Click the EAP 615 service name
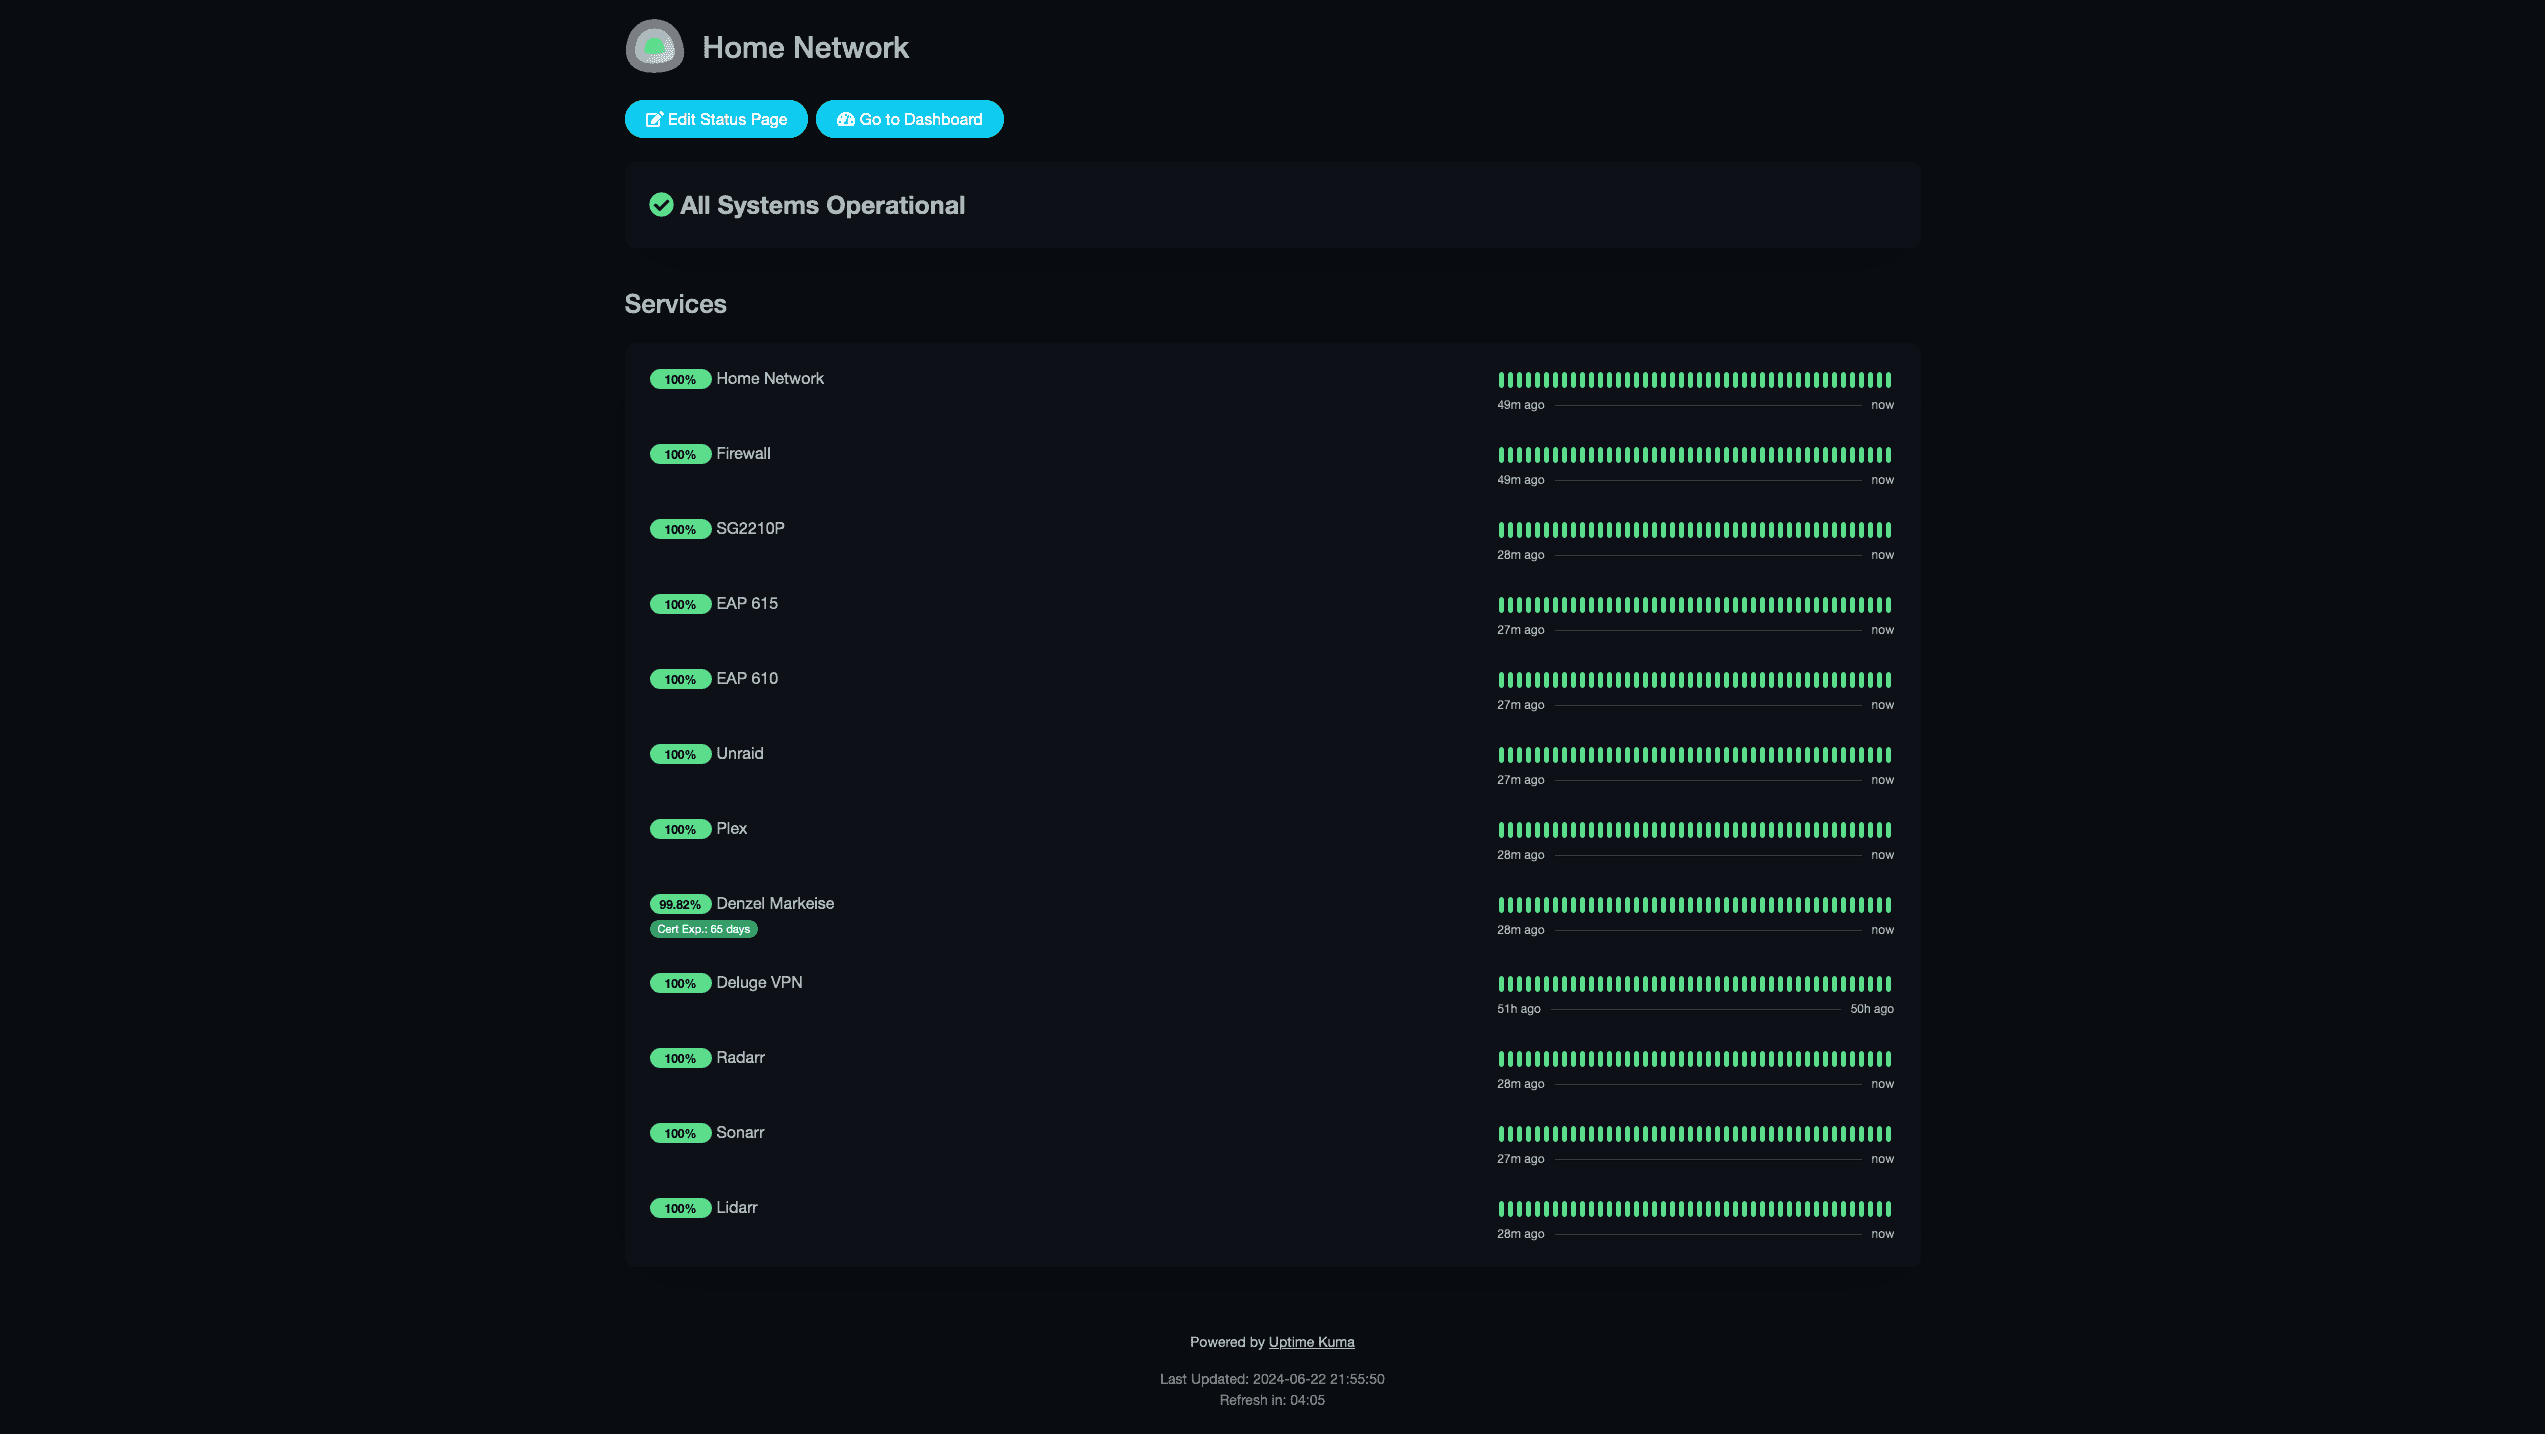2545x1434 pixels. tap(747, 603)
